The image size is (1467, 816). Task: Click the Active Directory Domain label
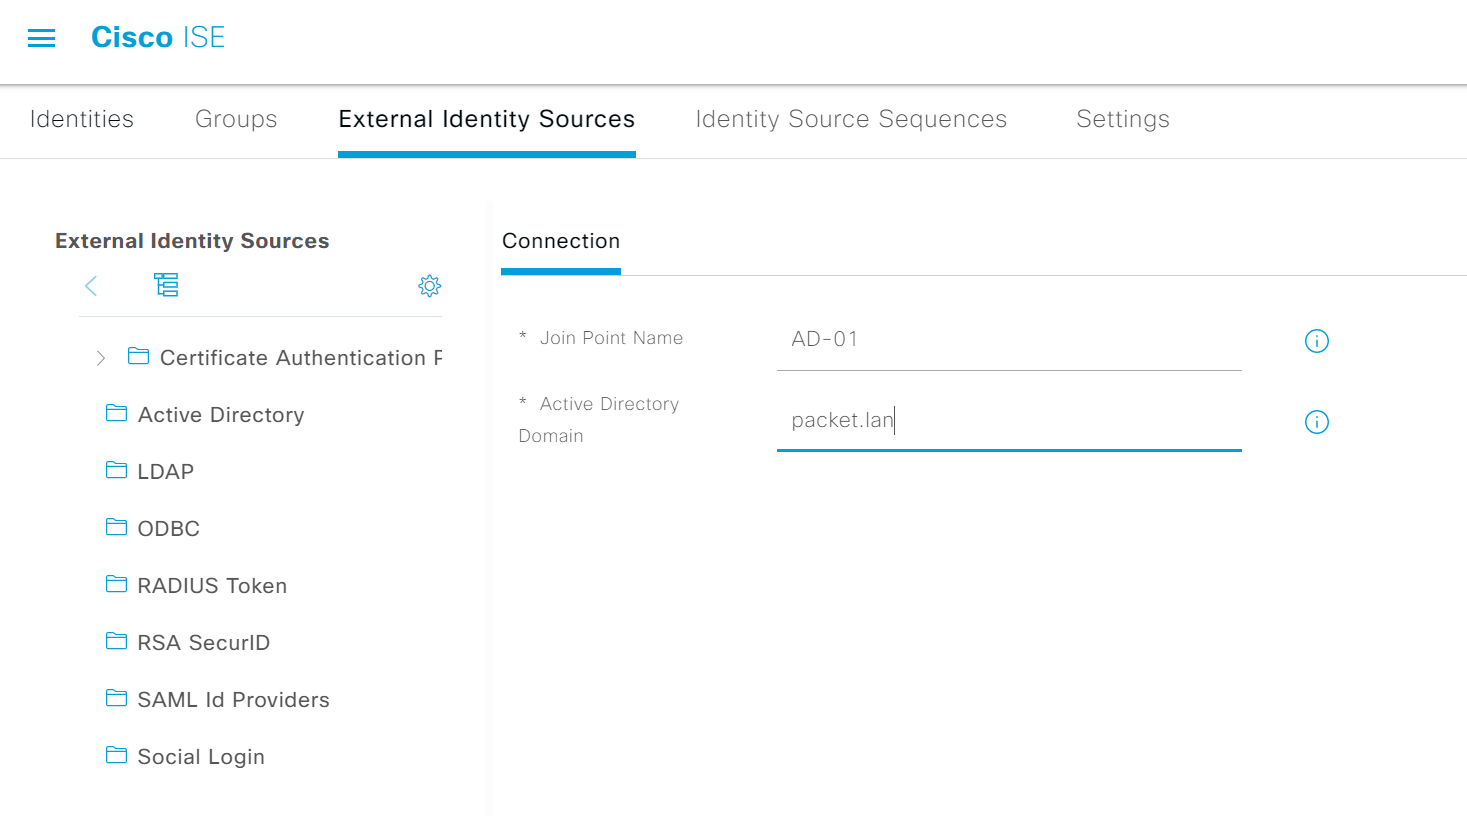(599, 420)
